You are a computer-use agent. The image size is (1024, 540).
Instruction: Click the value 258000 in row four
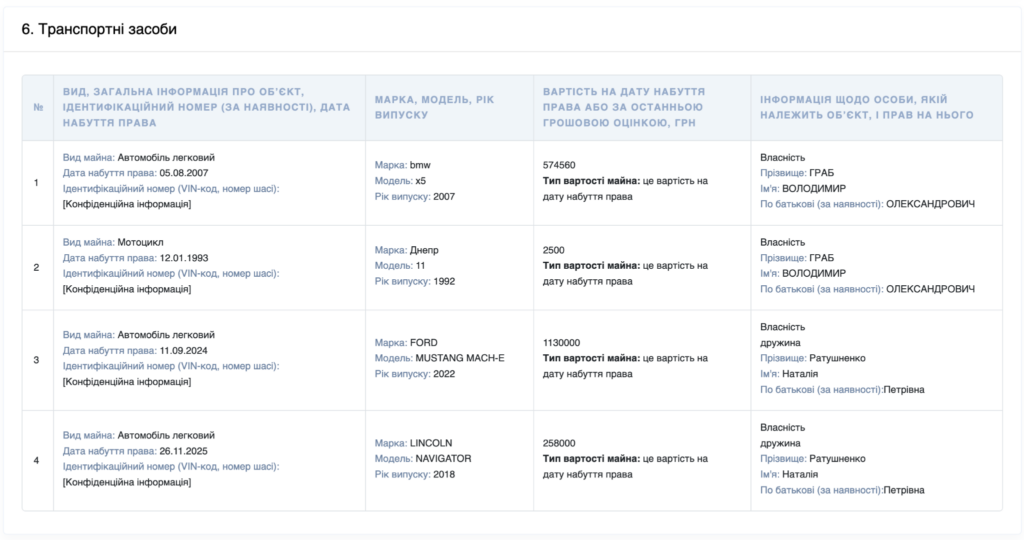(x=559, y=443)
